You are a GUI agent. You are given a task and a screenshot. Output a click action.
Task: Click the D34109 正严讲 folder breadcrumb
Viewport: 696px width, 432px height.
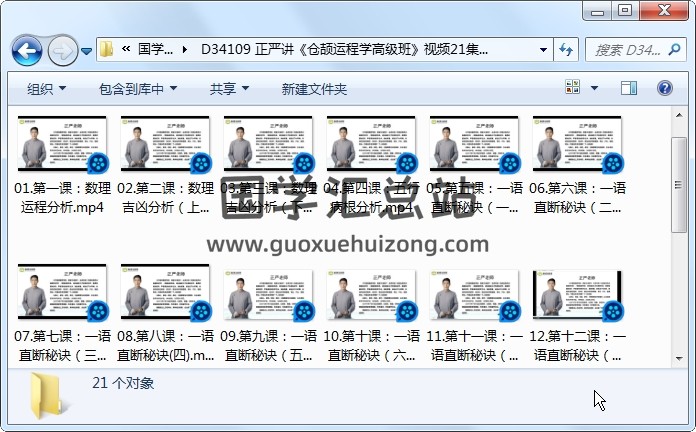(344, 49)
